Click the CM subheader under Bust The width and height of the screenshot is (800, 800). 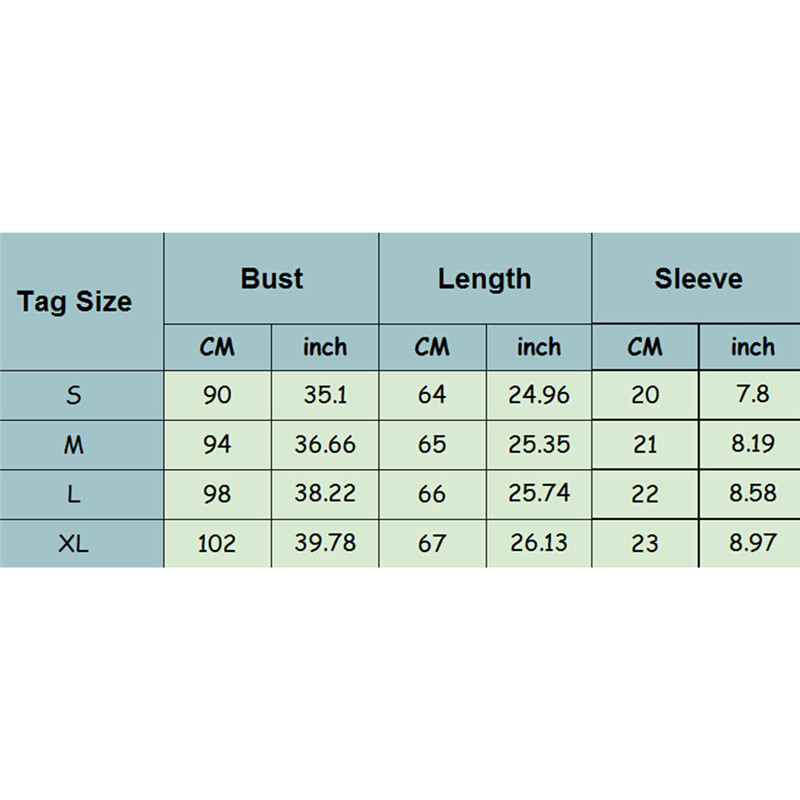217,347
